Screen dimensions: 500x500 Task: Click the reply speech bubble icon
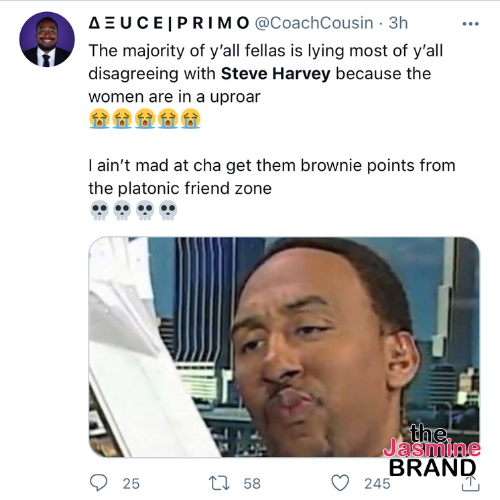coord(99,483)
